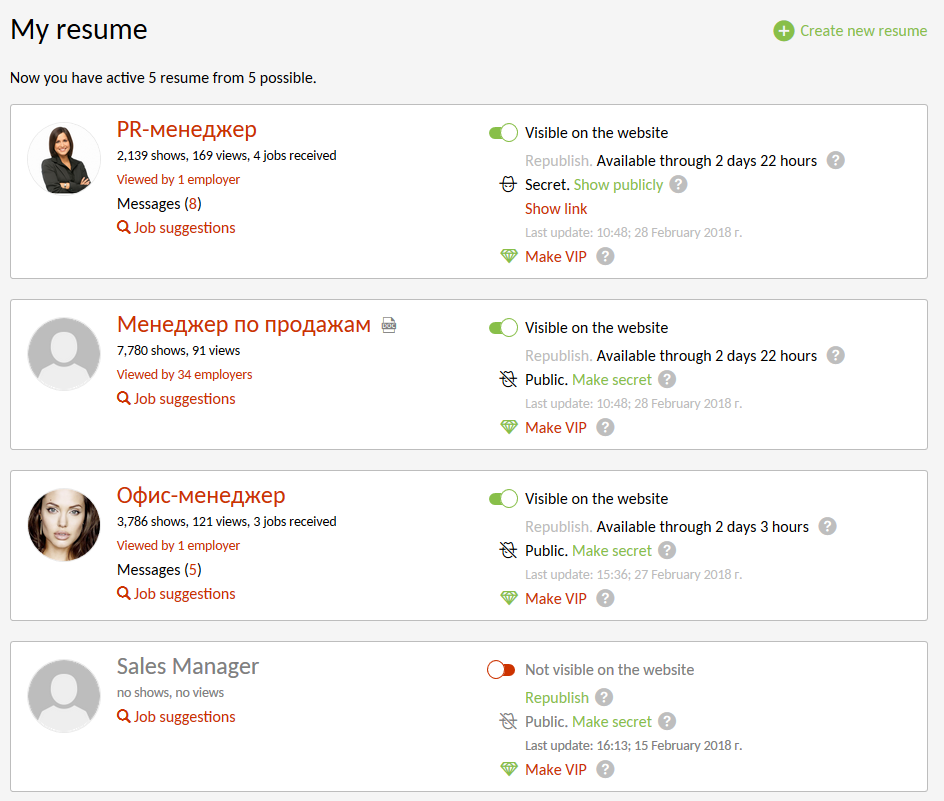This screenshot has height=801, width=944.
Task: Turn off Офис-менеджер visibility switch
Action: click(503, 499)
